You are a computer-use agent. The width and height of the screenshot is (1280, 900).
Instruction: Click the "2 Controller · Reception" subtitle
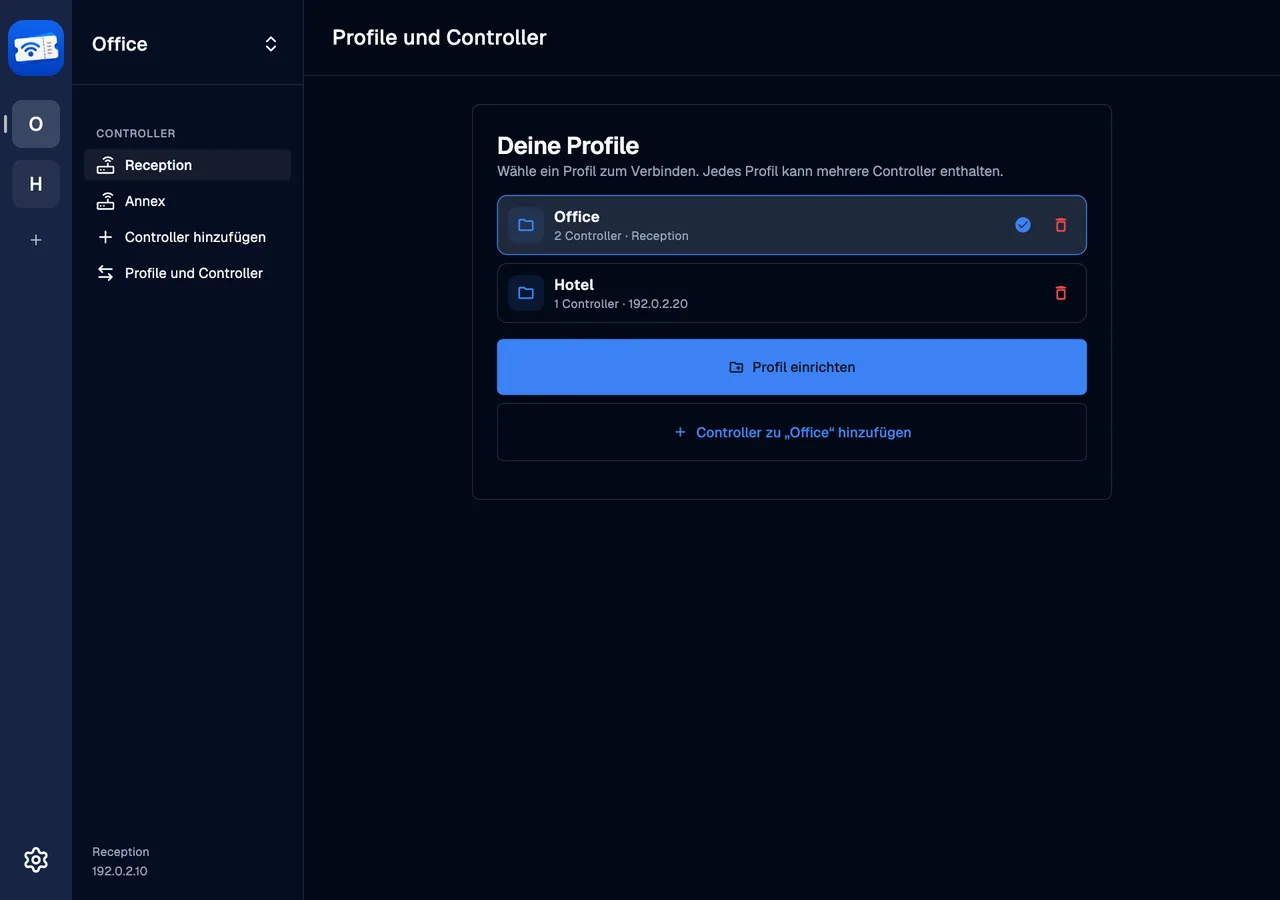click(x=621, y=236)
